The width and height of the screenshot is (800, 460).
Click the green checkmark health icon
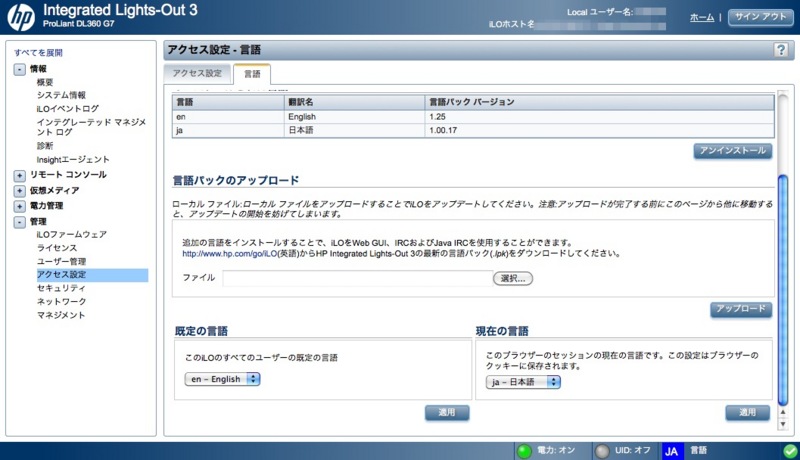coord(790,451)
